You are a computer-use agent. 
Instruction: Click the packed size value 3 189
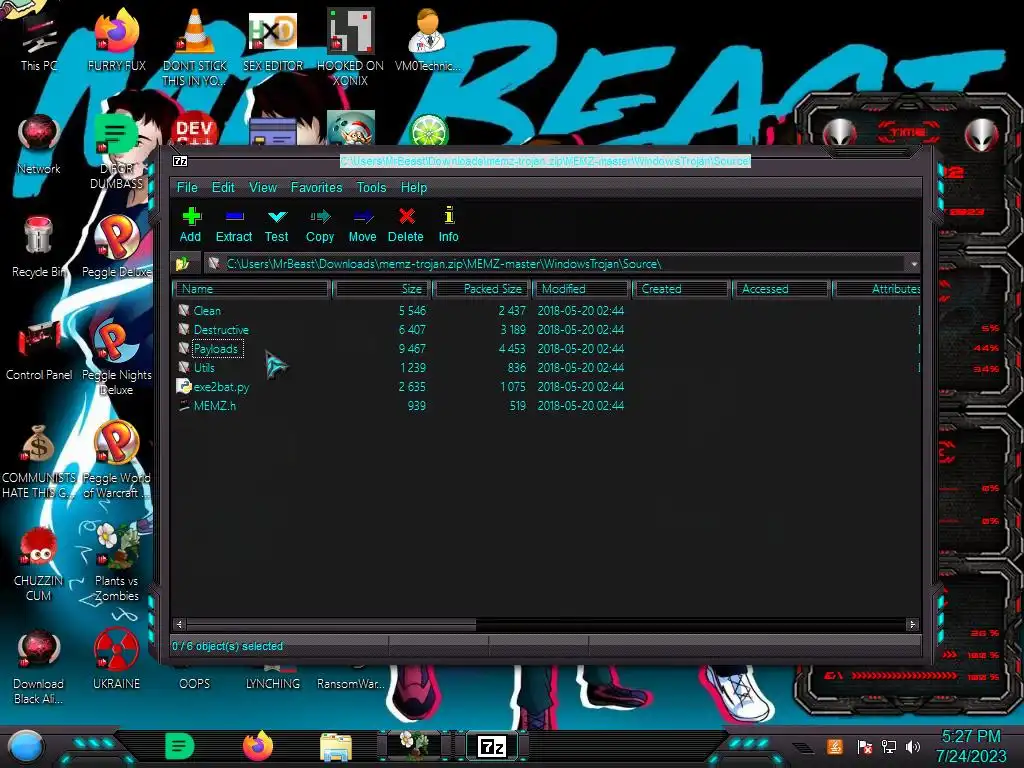[512, 330]
